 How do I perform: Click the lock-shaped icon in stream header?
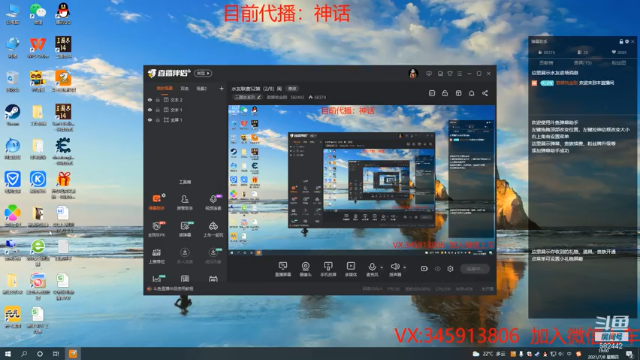pos(445,93)
